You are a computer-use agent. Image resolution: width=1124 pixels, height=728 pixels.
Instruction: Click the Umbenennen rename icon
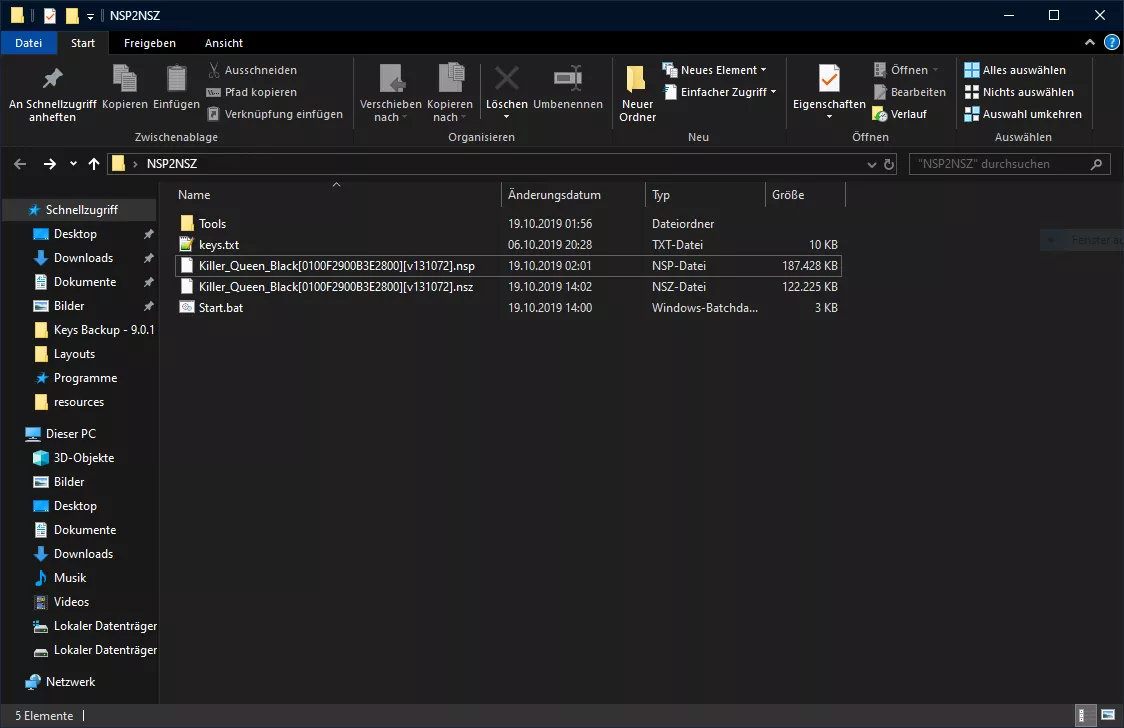(x=568, y=80)
